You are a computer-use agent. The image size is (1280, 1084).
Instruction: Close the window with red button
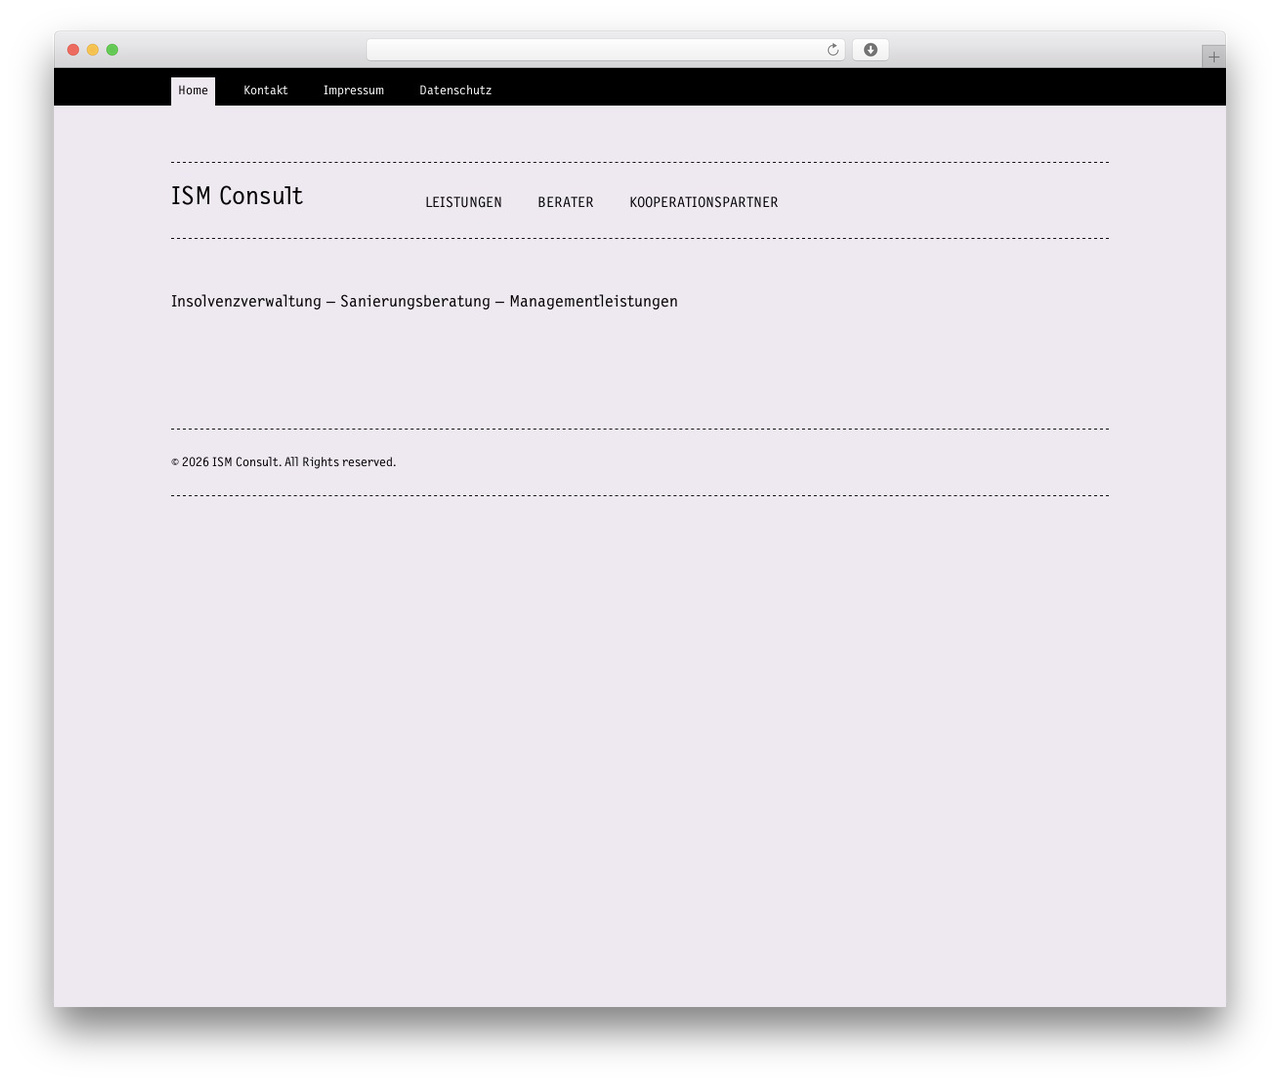click(x=73, y=50)
